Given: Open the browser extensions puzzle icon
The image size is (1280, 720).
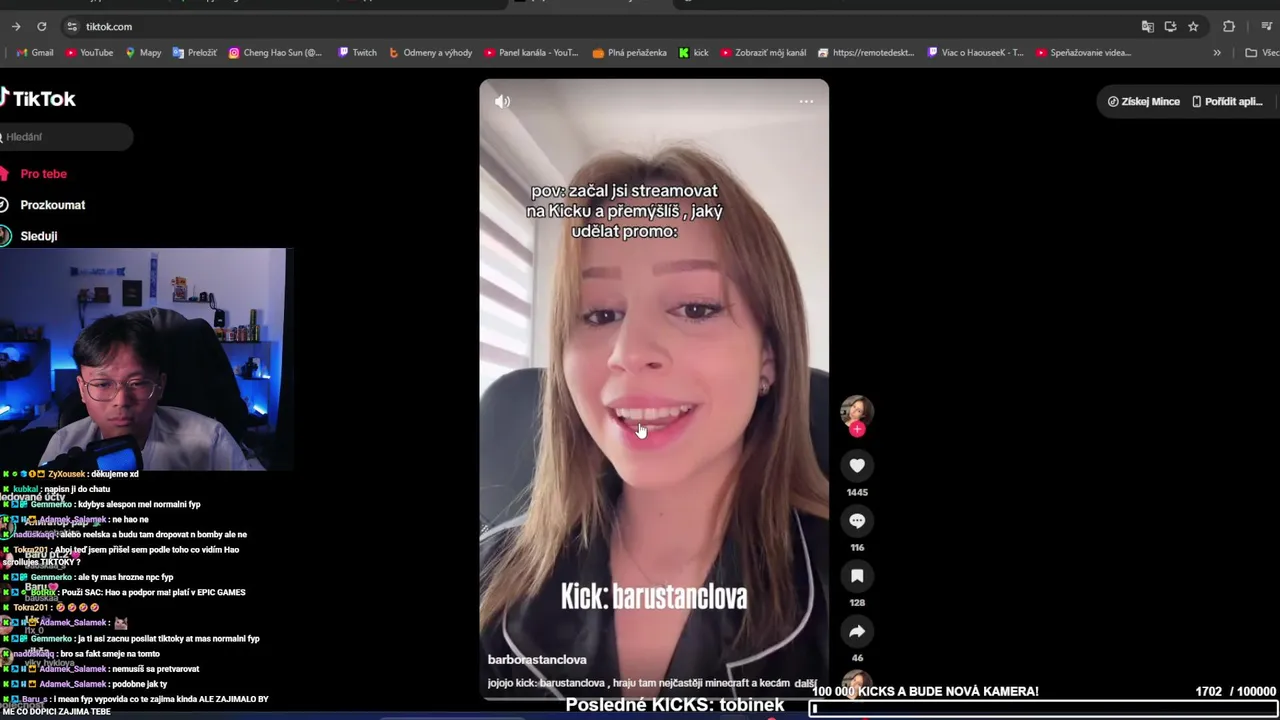Looking at the screenshot, I should [1229, 27].
